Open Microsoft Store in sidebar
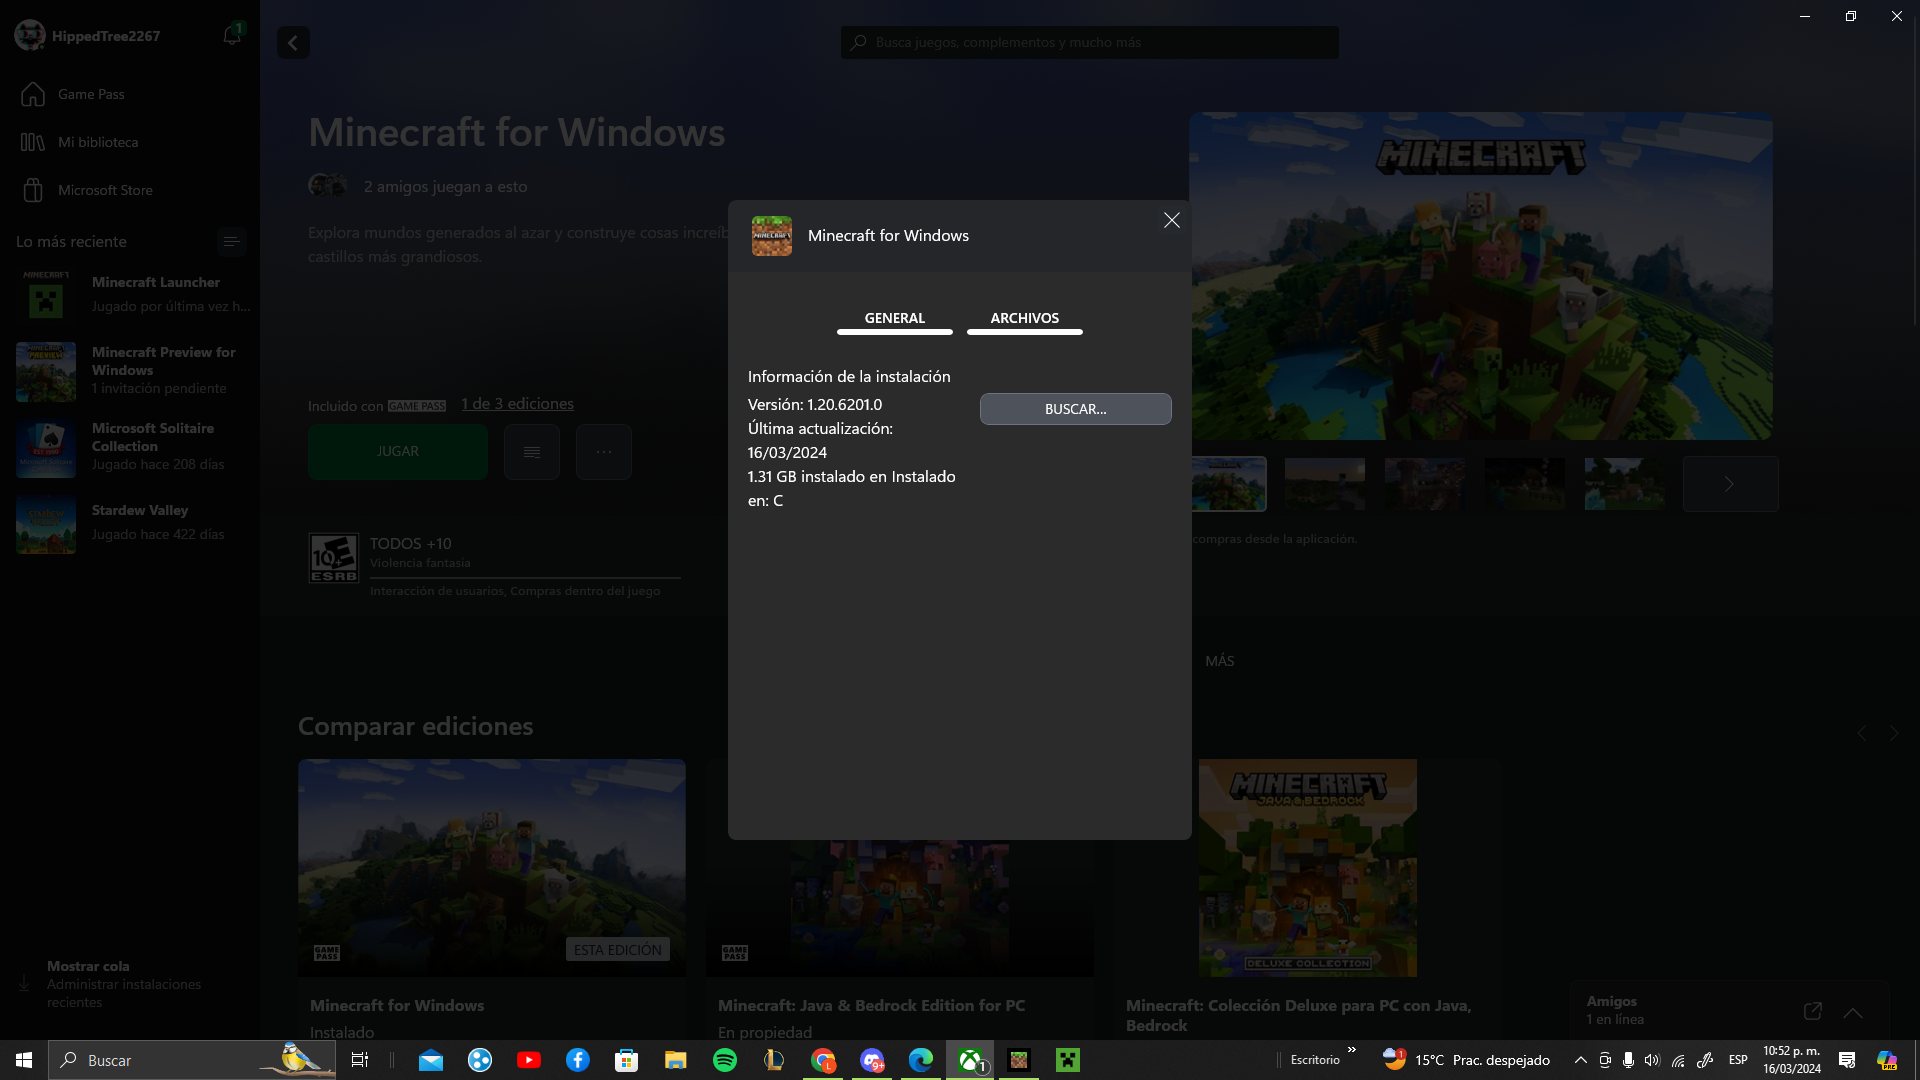The width and height of the screenshot is (1920, 1080). point(104,190)
